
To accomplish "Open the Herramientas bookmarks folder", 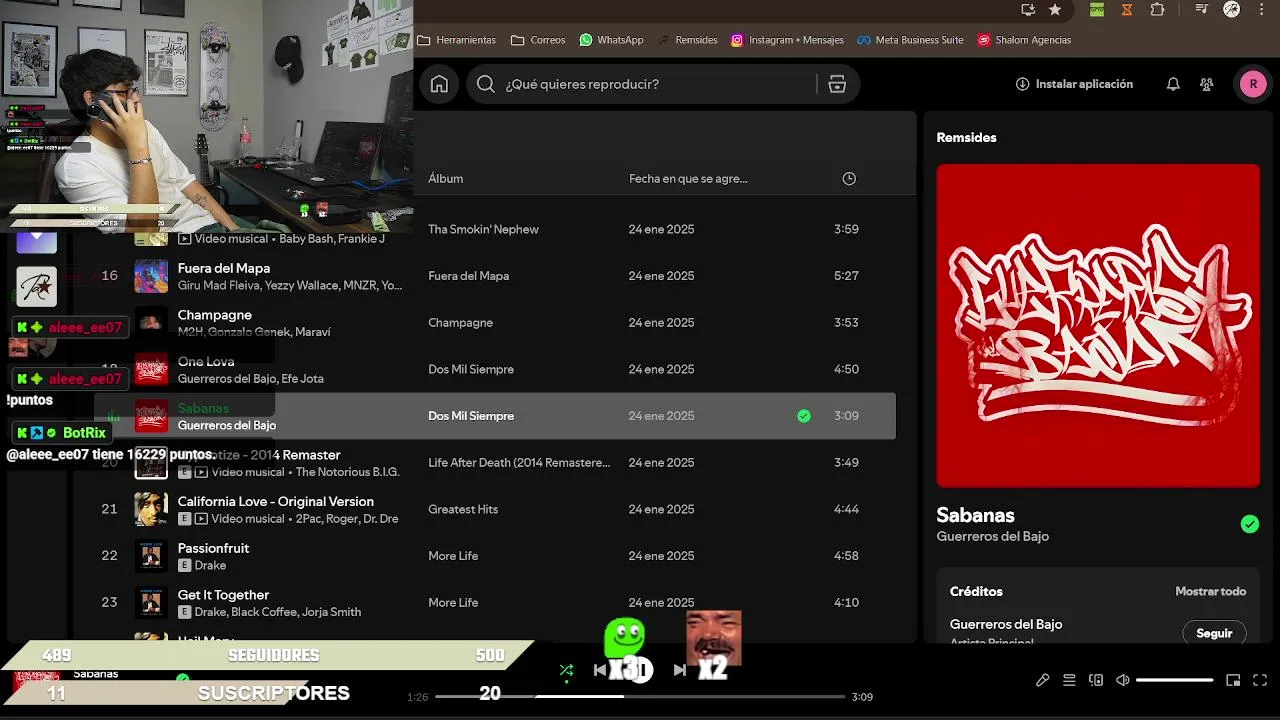I will click(456, 40).
